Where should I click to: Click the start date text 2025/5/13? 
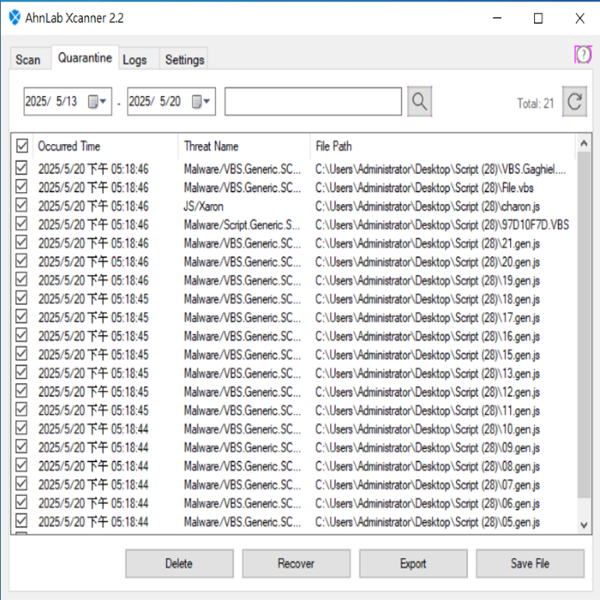click(x=51, y=101)
